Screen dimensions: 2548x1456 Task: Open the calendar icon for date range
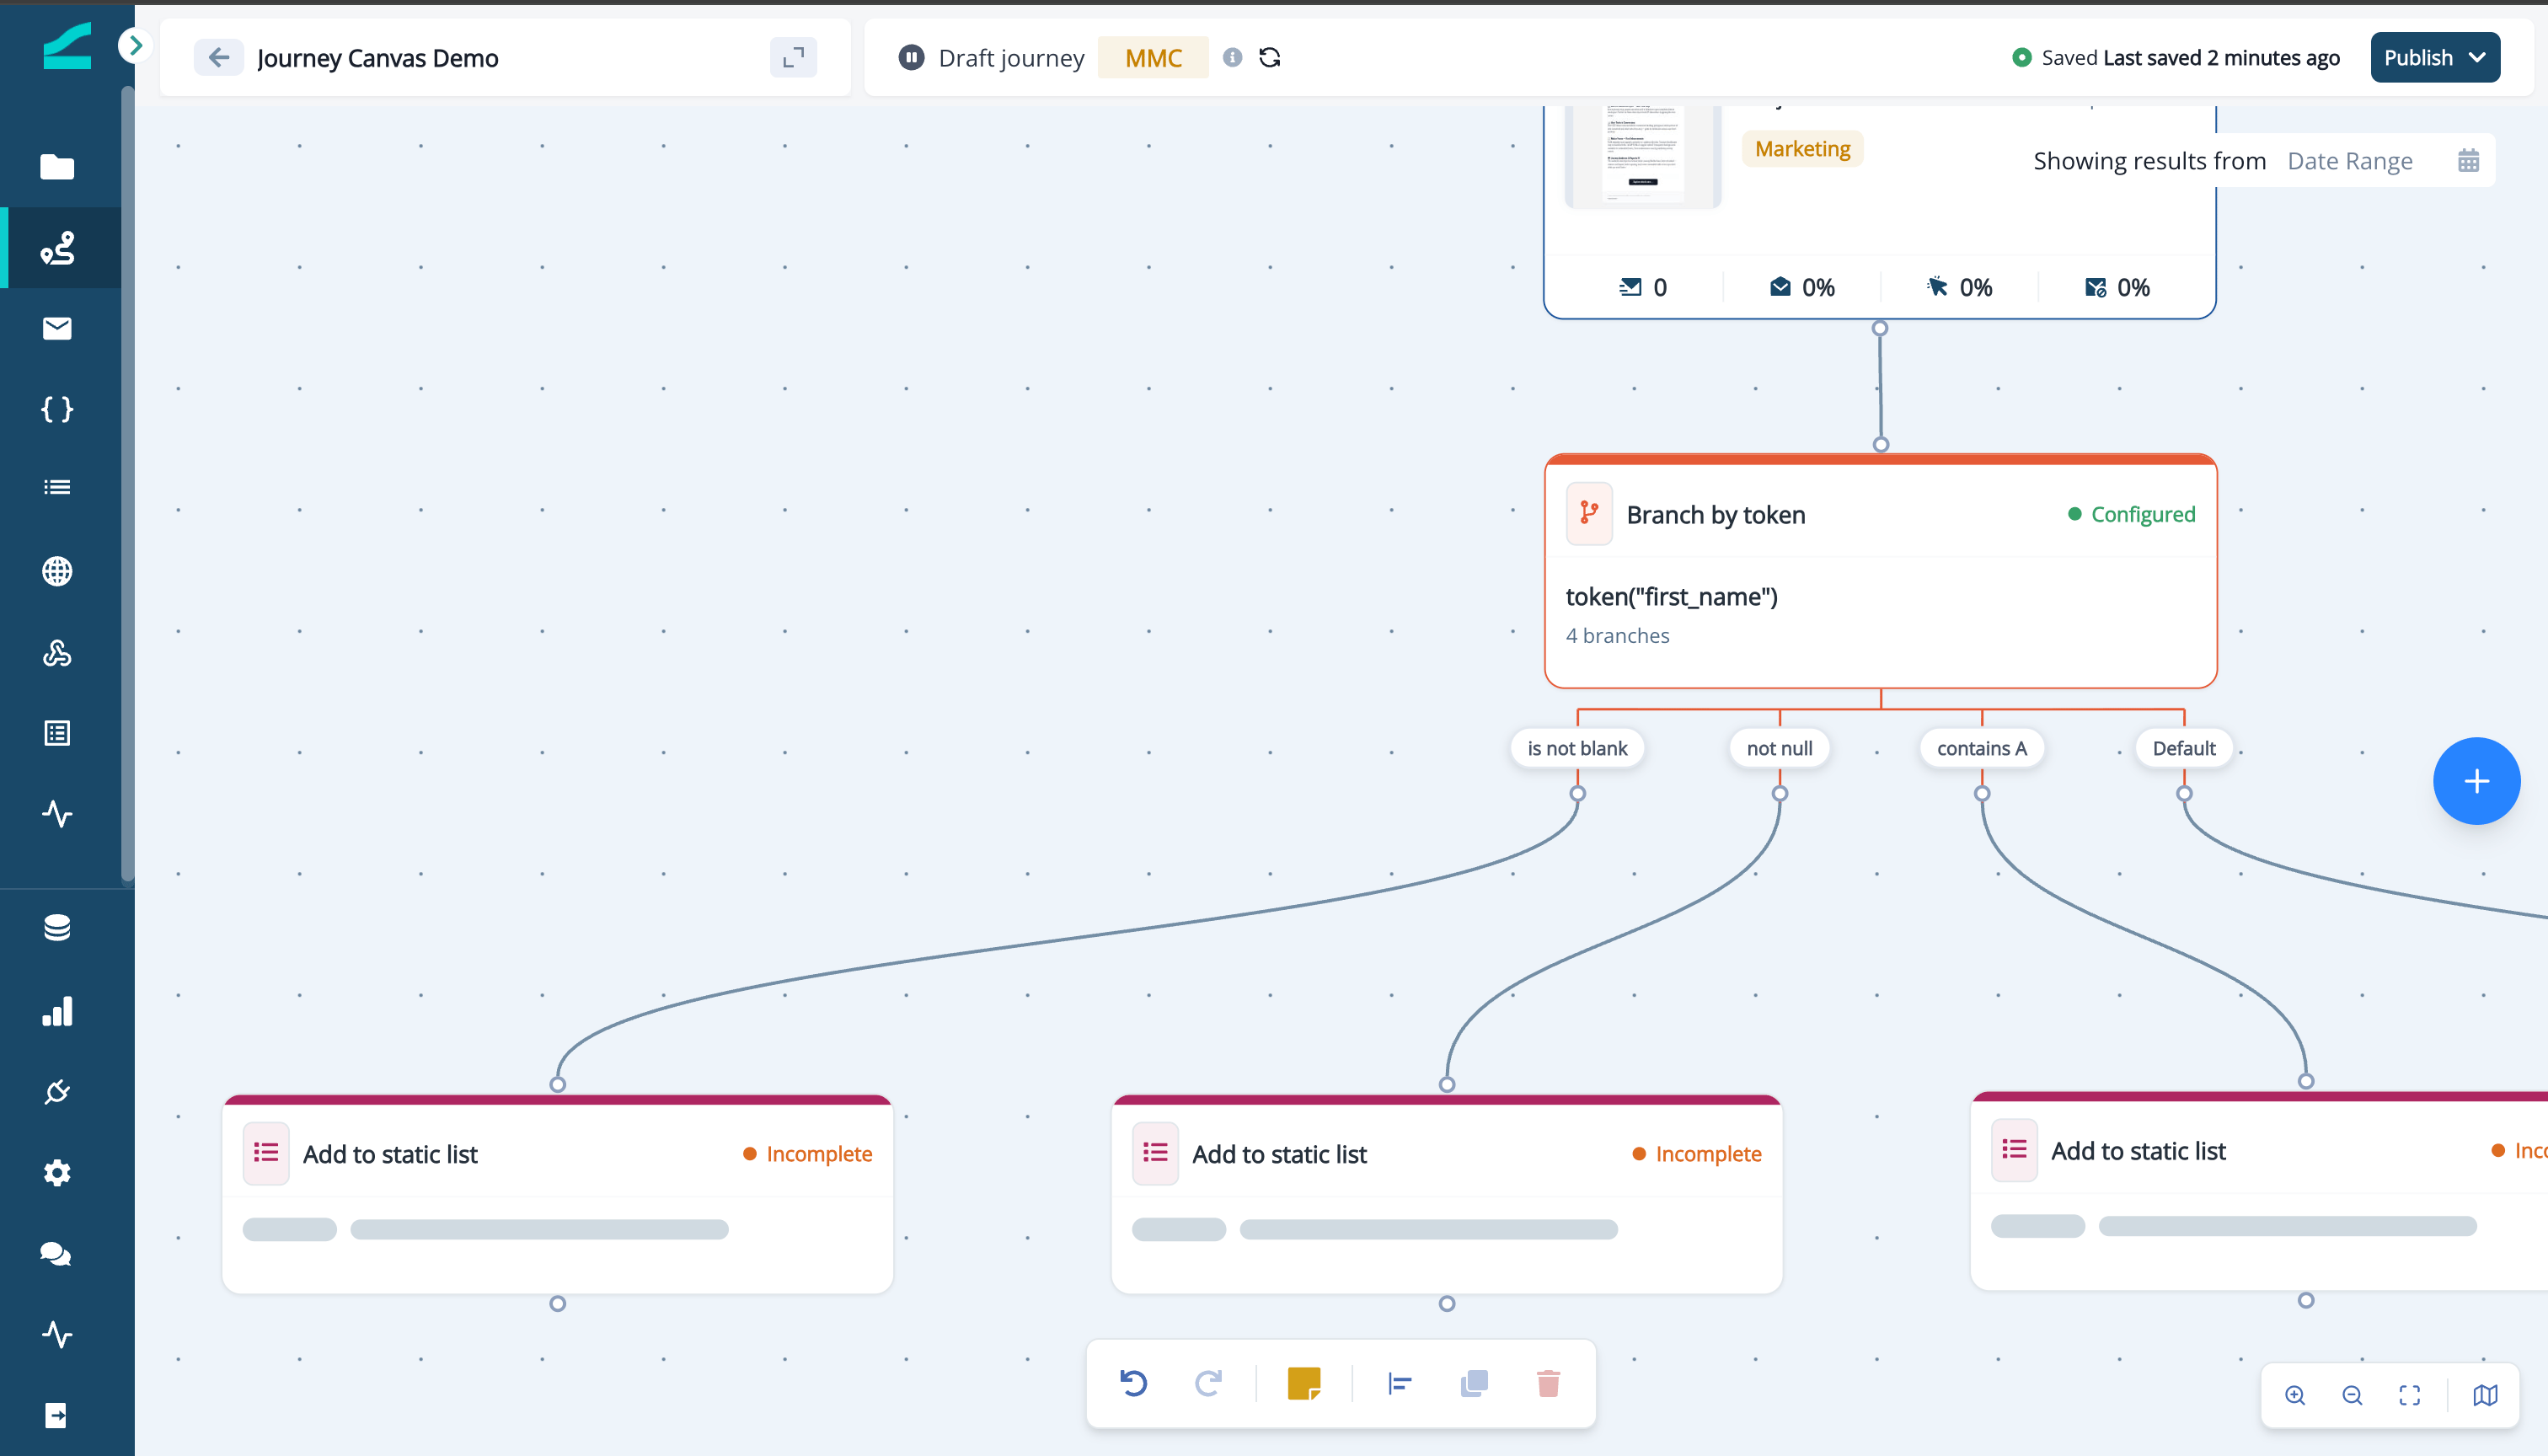point(2469,161)
